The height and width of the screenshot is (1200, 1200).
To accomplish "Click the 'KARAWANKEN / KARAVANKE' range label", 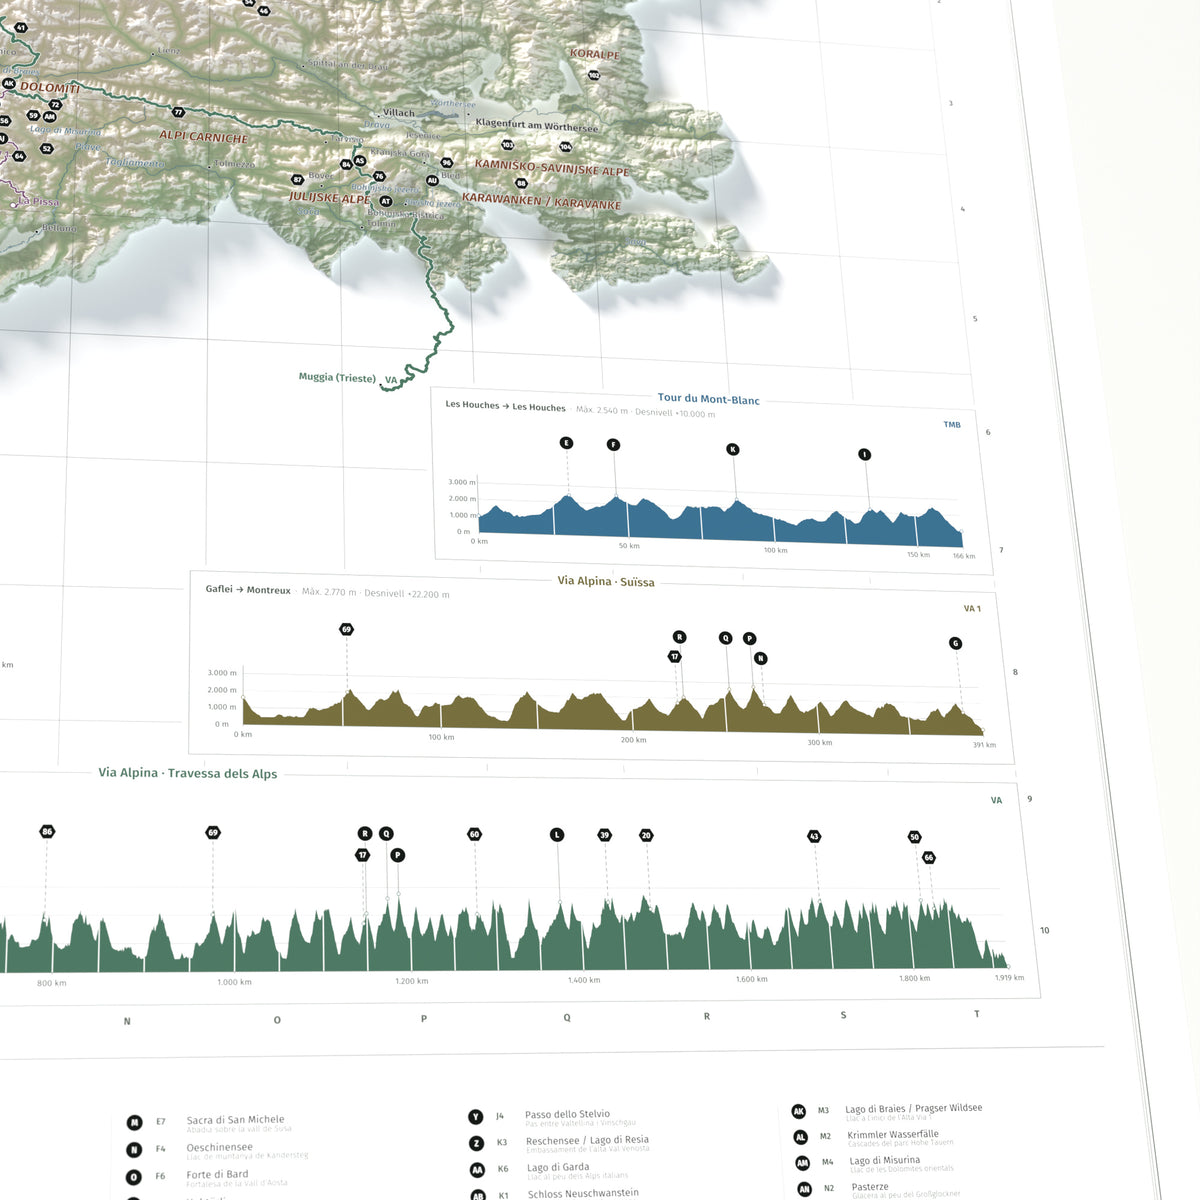I will point(541,200).
